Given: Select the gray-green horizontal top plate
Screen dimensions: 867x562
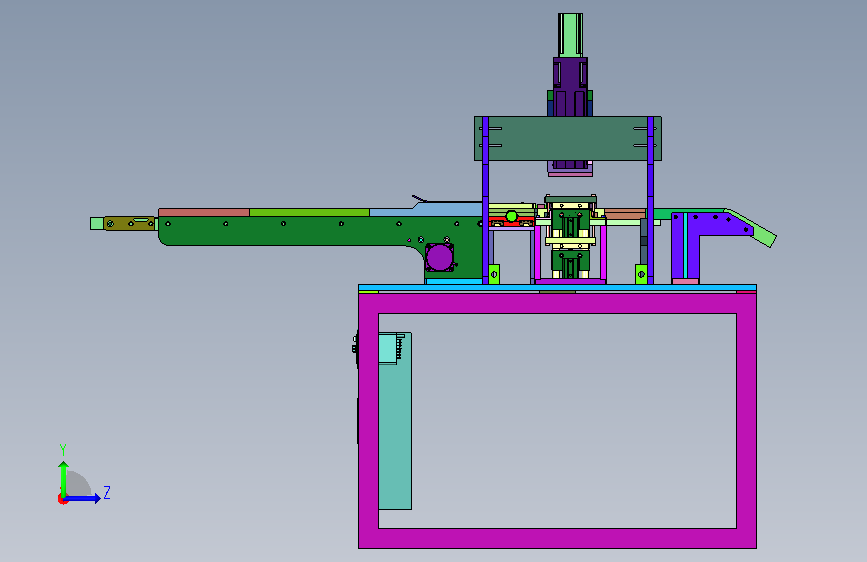Looking at the screenshot, I should point(568,139).
